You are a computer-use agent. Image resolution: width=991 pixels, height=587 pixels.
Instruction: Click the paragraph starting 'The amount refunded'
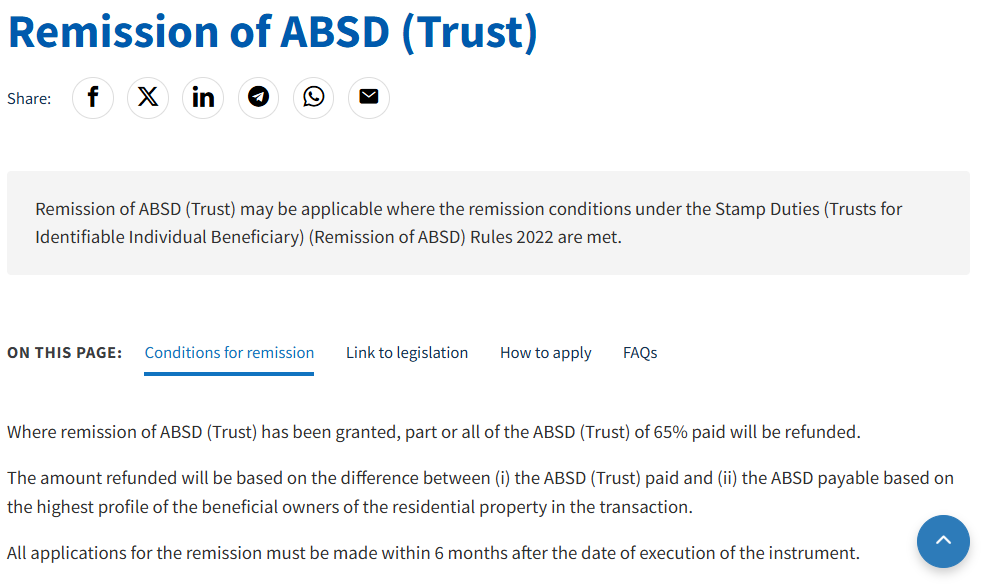[480, 479]
